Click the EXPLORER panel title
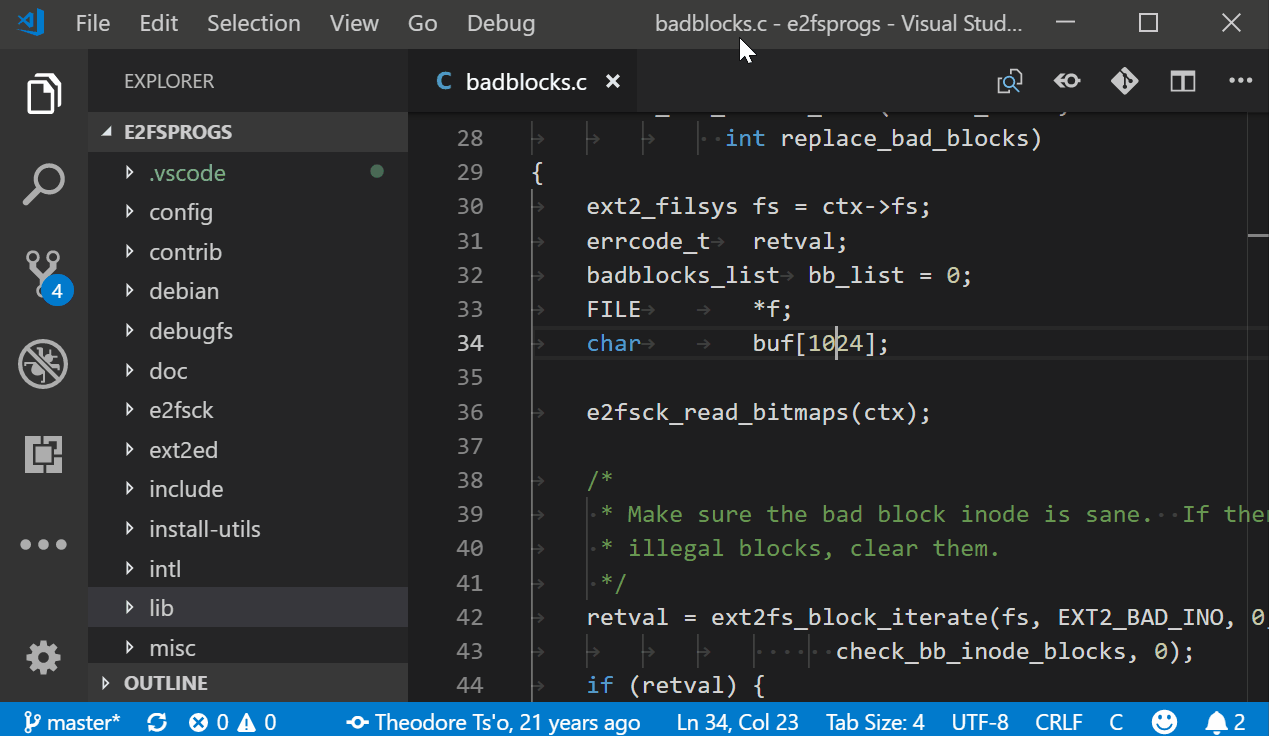 (169, 81)
